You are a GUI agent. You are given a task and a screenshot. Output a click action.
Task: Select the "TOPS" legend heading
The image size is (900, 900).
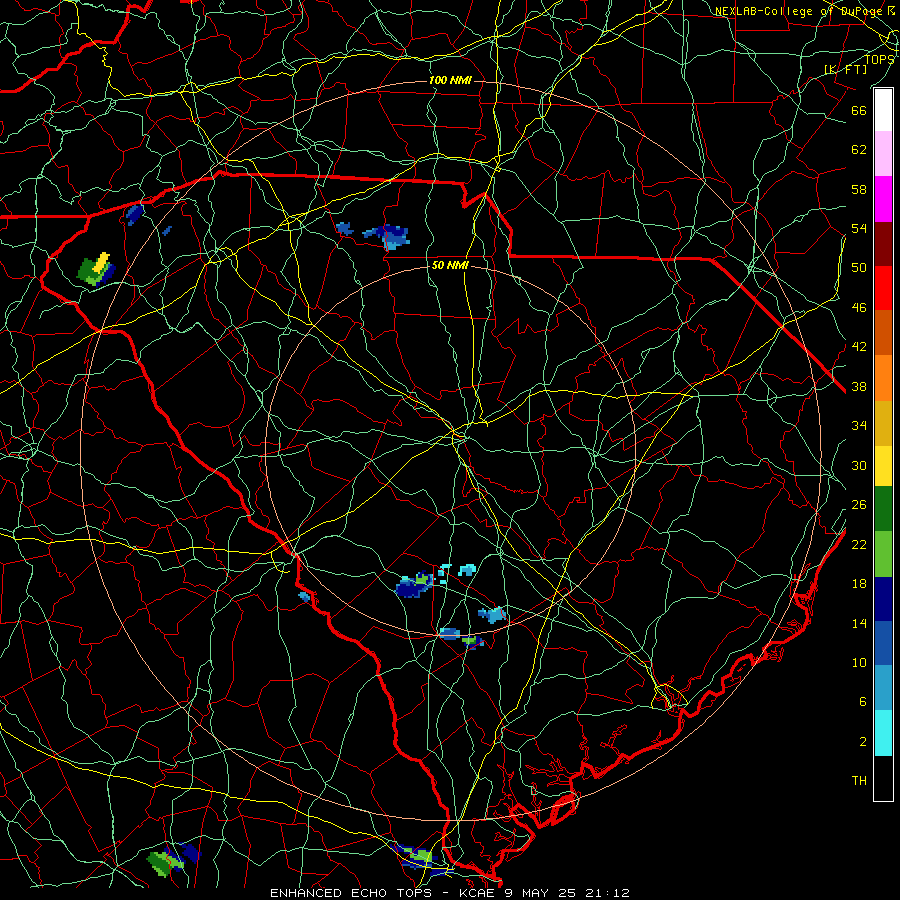879,59
